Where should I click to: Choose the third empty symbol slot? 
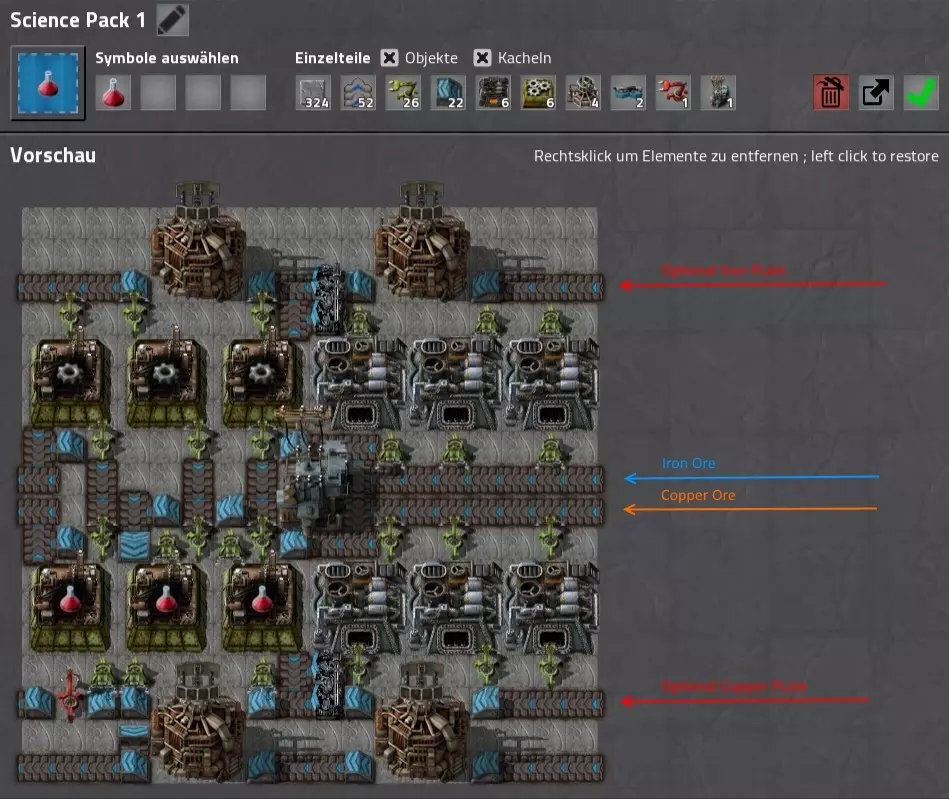(x=203, y=93)
